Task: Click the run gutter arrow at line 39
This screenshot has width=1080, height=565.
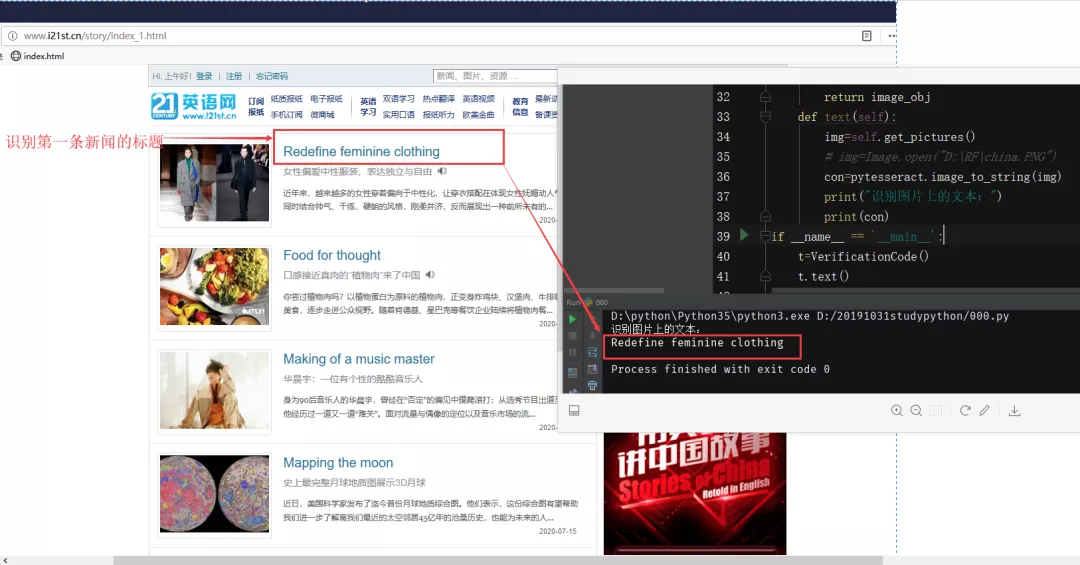Action: tap(743, 236)
